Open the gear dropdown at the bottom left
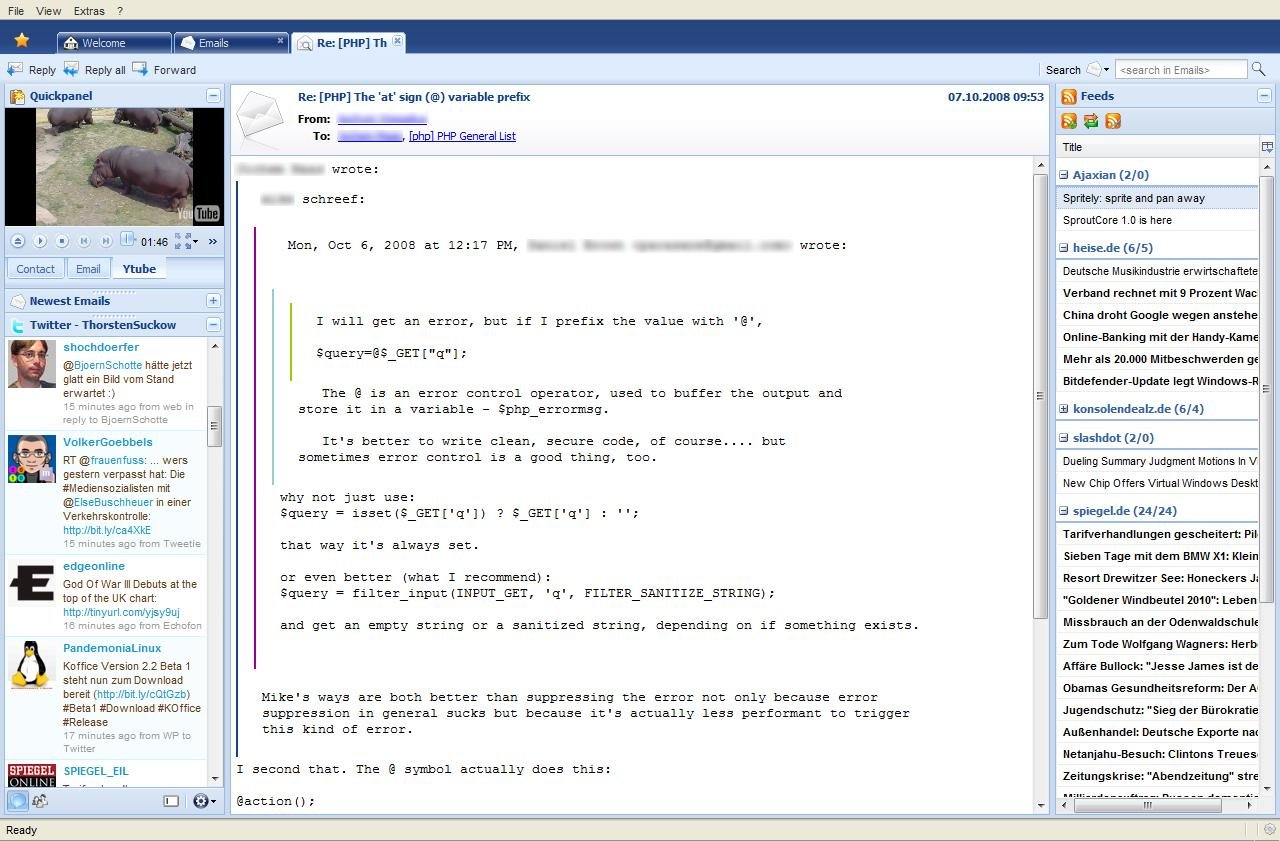This screenshot has height=841, width=1280. pos(202,801)
